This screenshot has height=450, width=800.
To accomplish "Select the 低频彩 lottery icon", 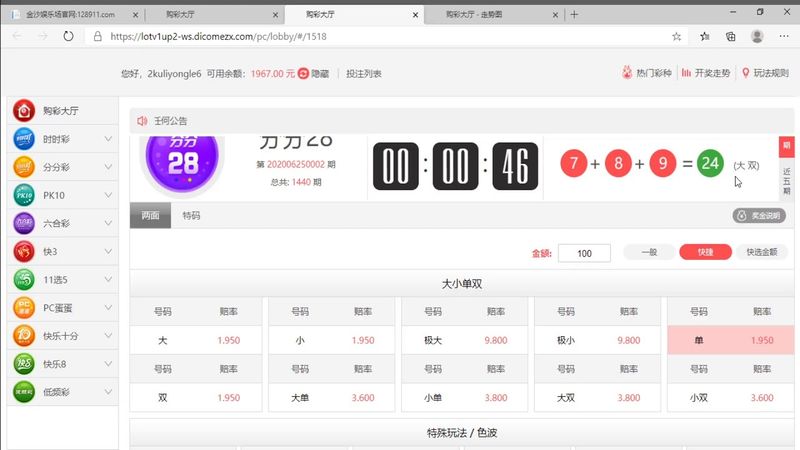I will 24,392.
